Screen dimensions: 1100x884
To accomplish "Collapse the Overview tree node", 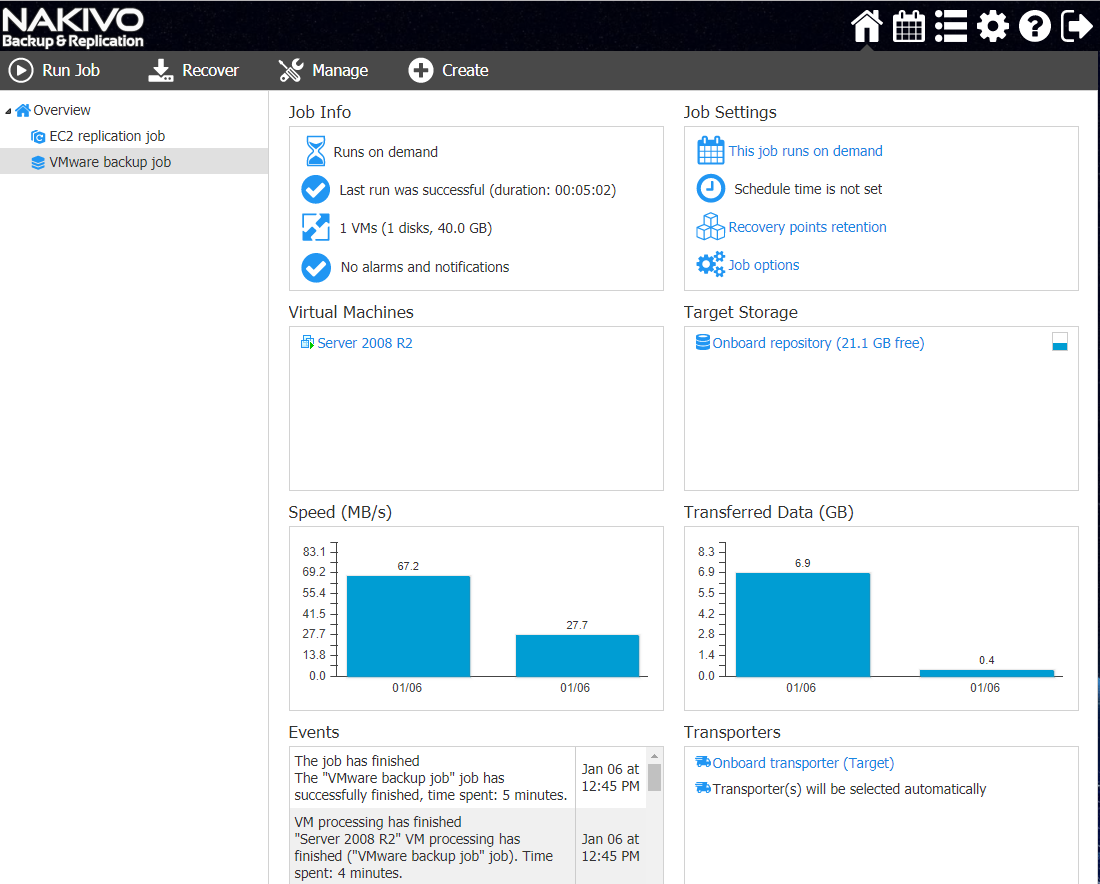I will click(8, 111).
